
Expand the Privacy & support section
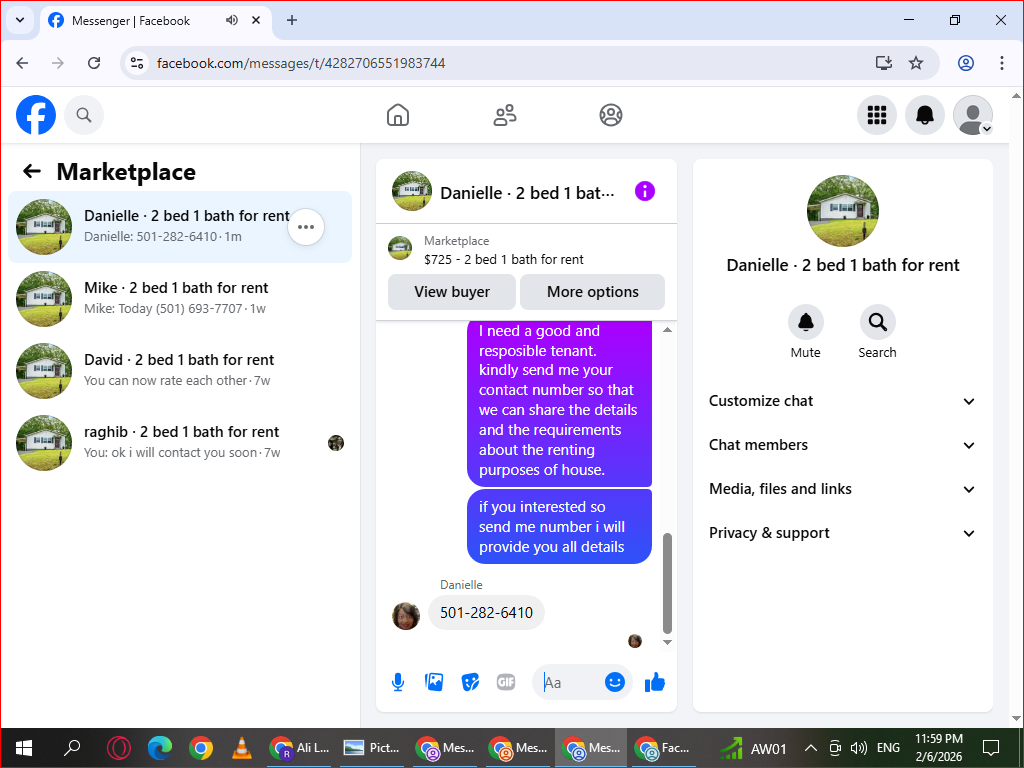click(x=842, y=533)
